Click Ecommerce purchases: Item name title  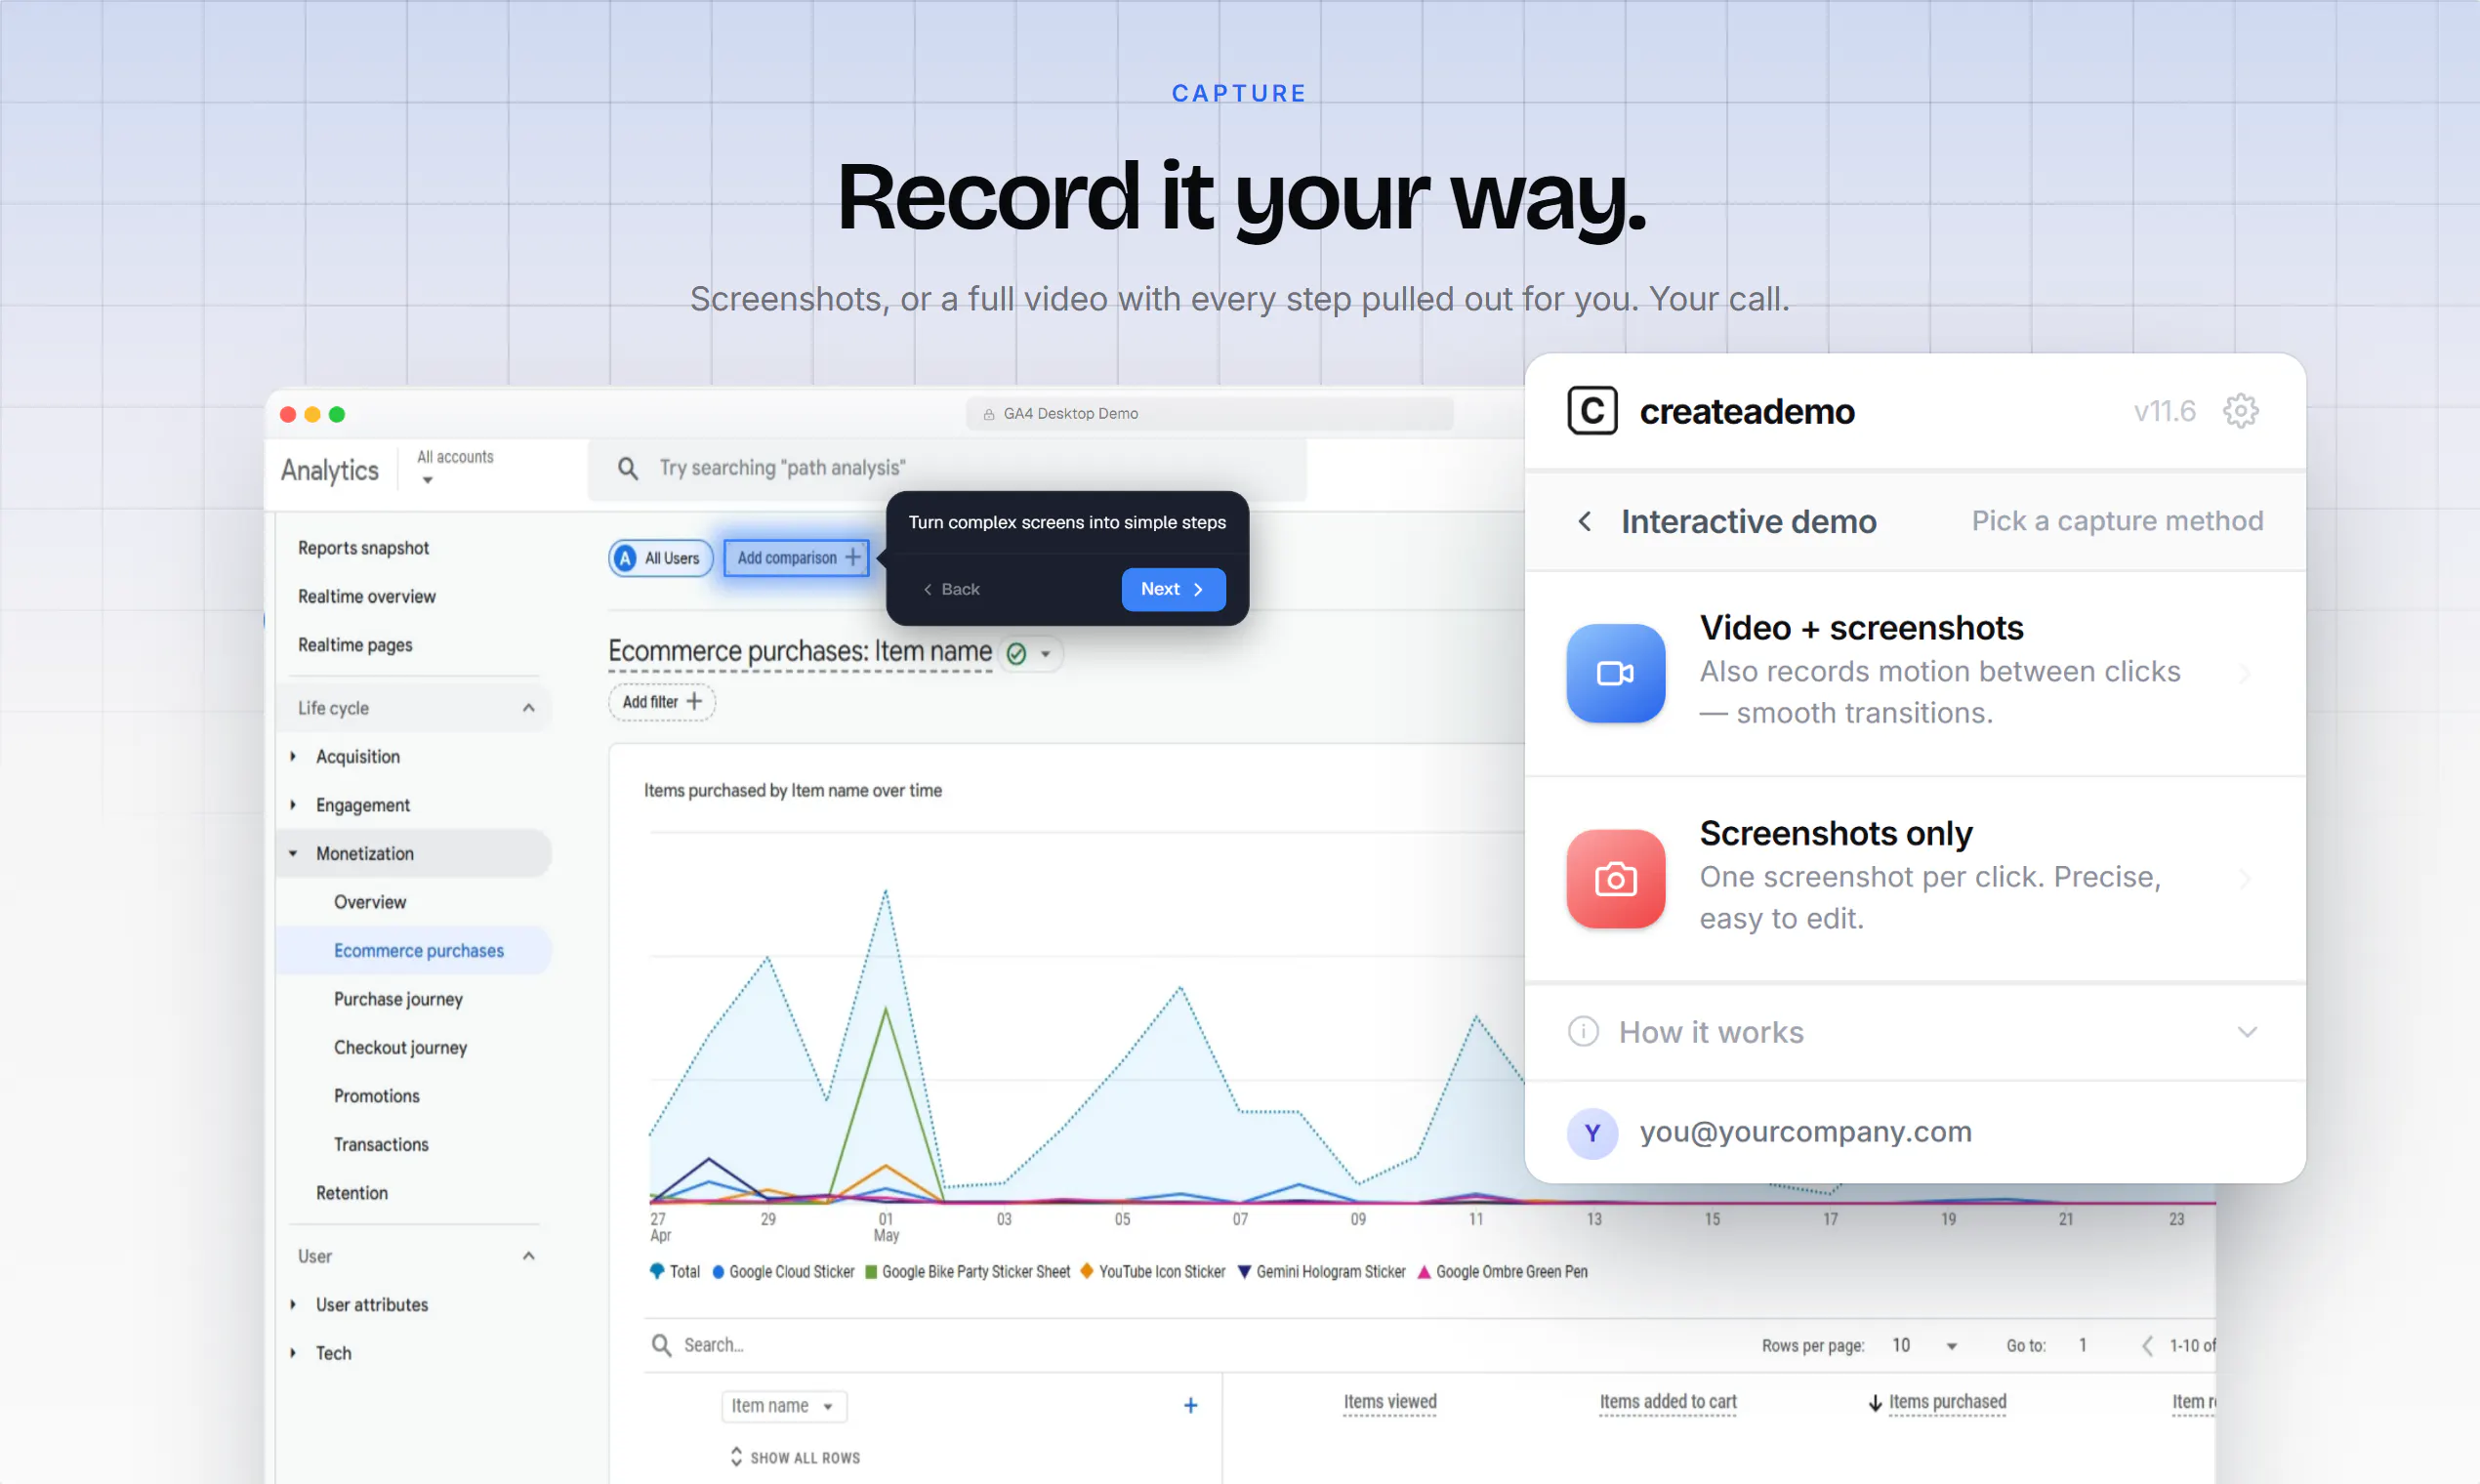tap(800, 651)
